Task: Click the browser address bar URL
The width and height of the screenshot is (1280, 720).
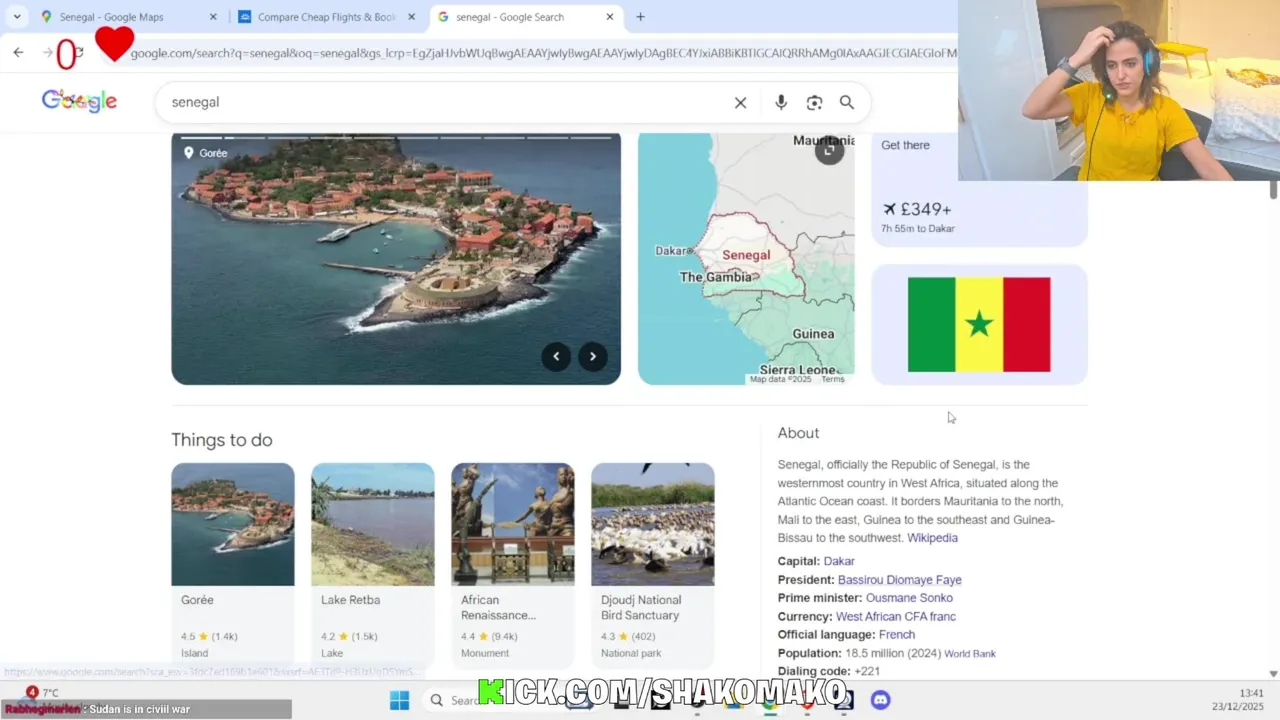Action: pyautogui.click(x=543, y=53)
